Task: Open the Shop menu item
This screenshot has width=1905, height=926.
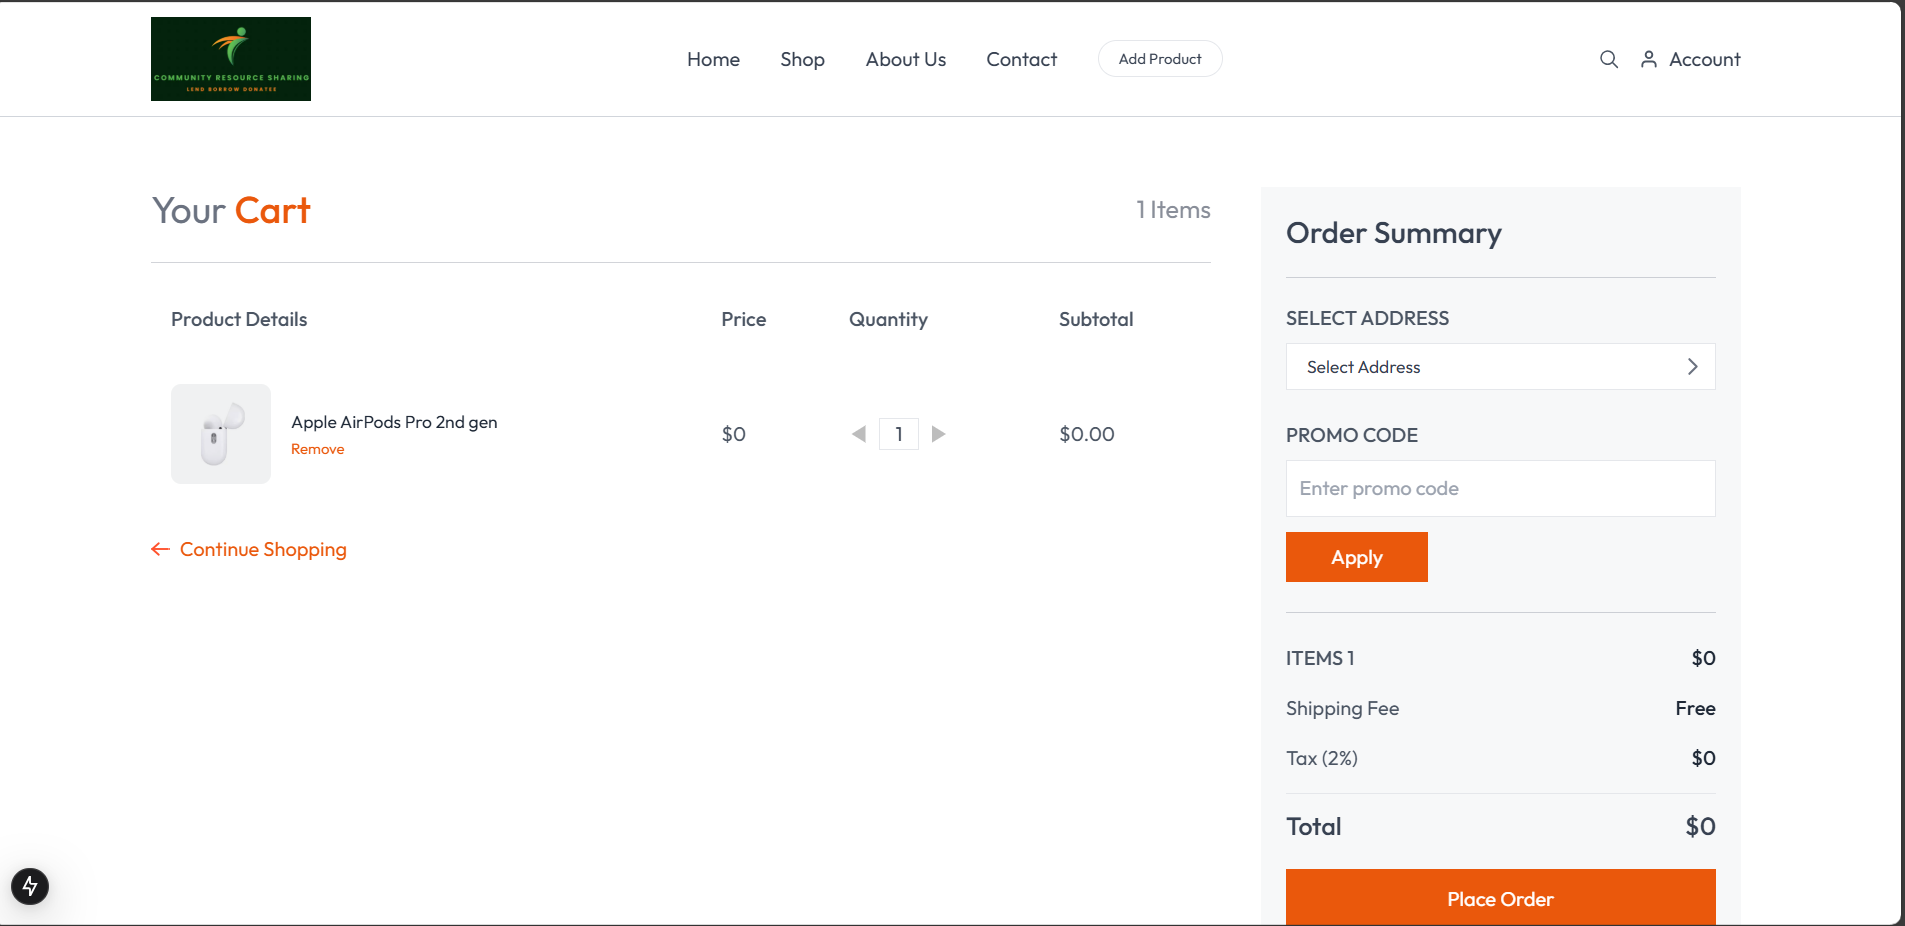Action: [x=802, y=59]
